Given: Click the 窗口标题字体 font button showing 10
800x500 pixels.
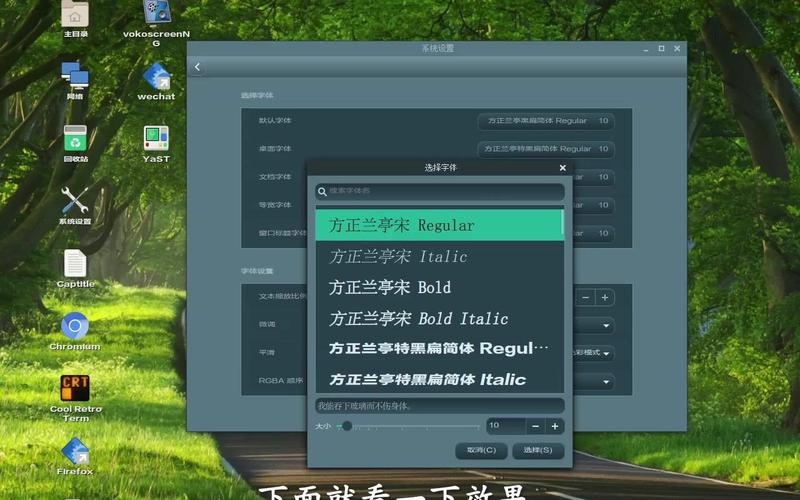Looking at the screenshot, I should (594, 233).
